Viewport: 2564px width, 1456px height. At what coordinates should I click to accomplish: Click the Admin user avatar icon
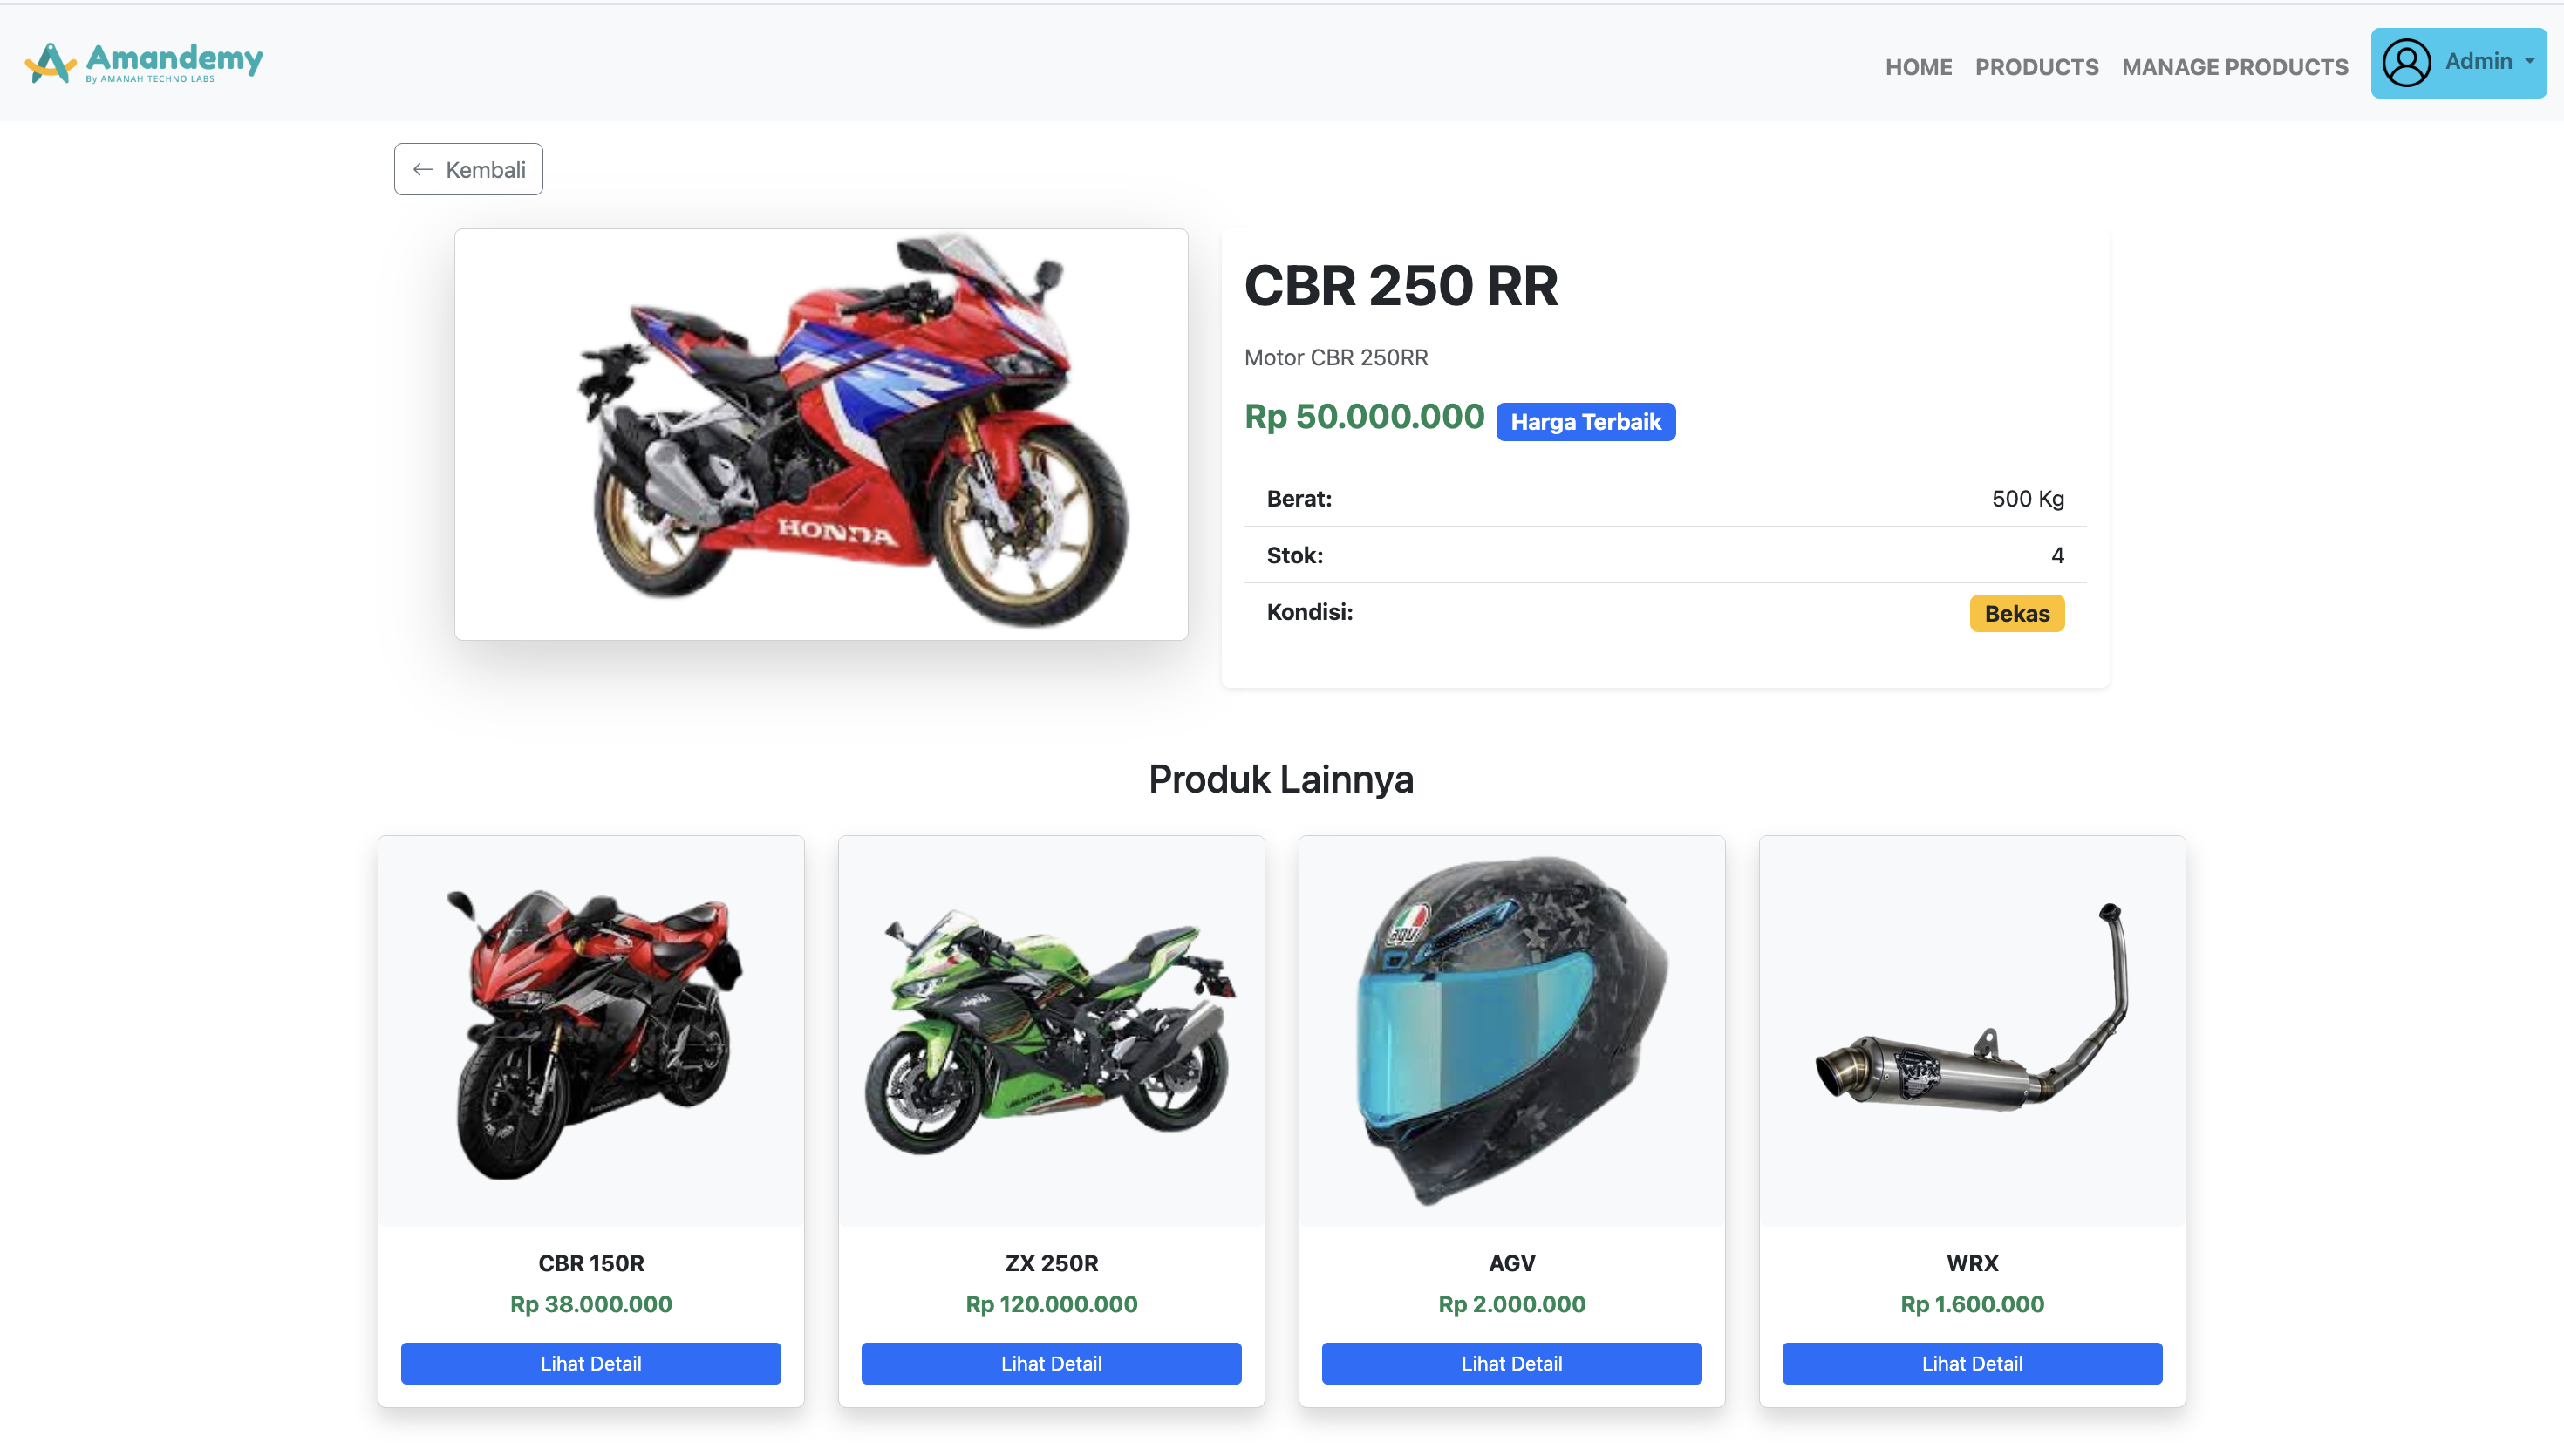tap(2406, 63)
